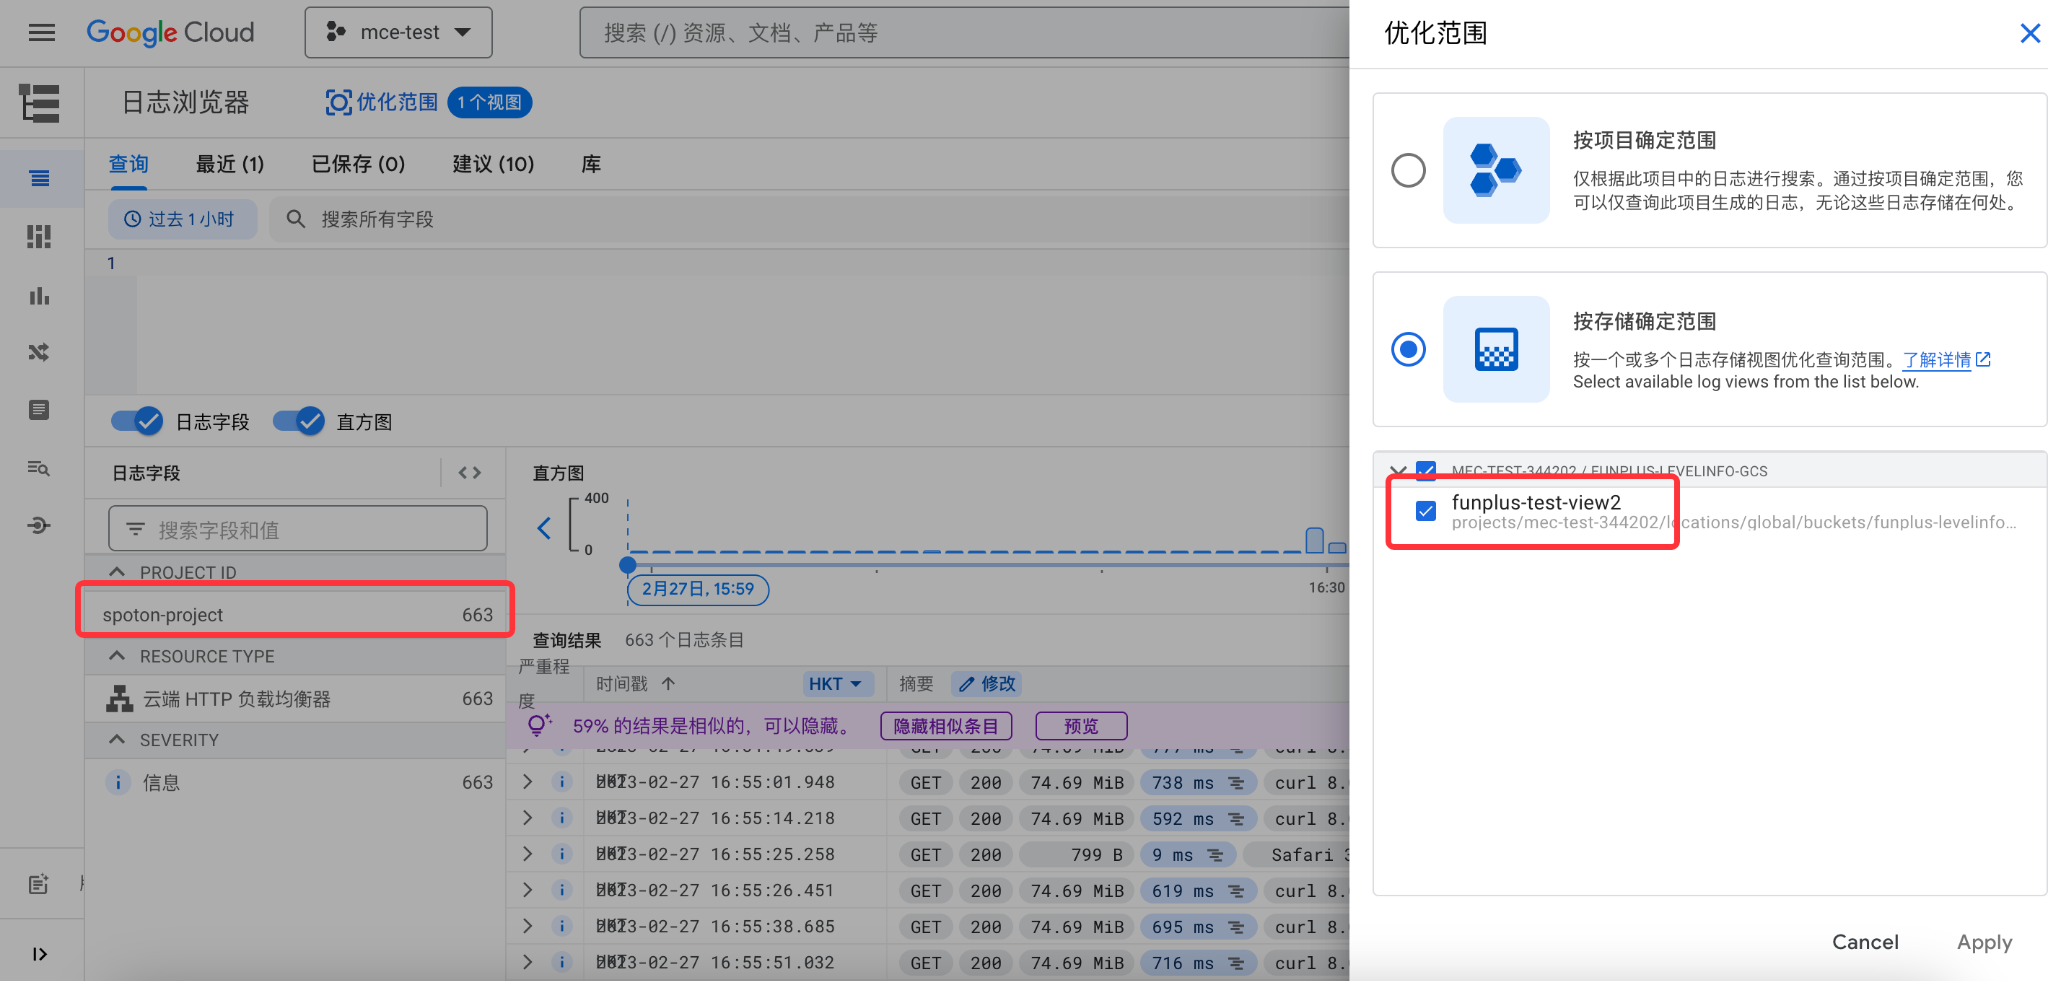The image size is (2048, 981).
Task: Switch to the 库 tab
Action: [x=591, y=164]
